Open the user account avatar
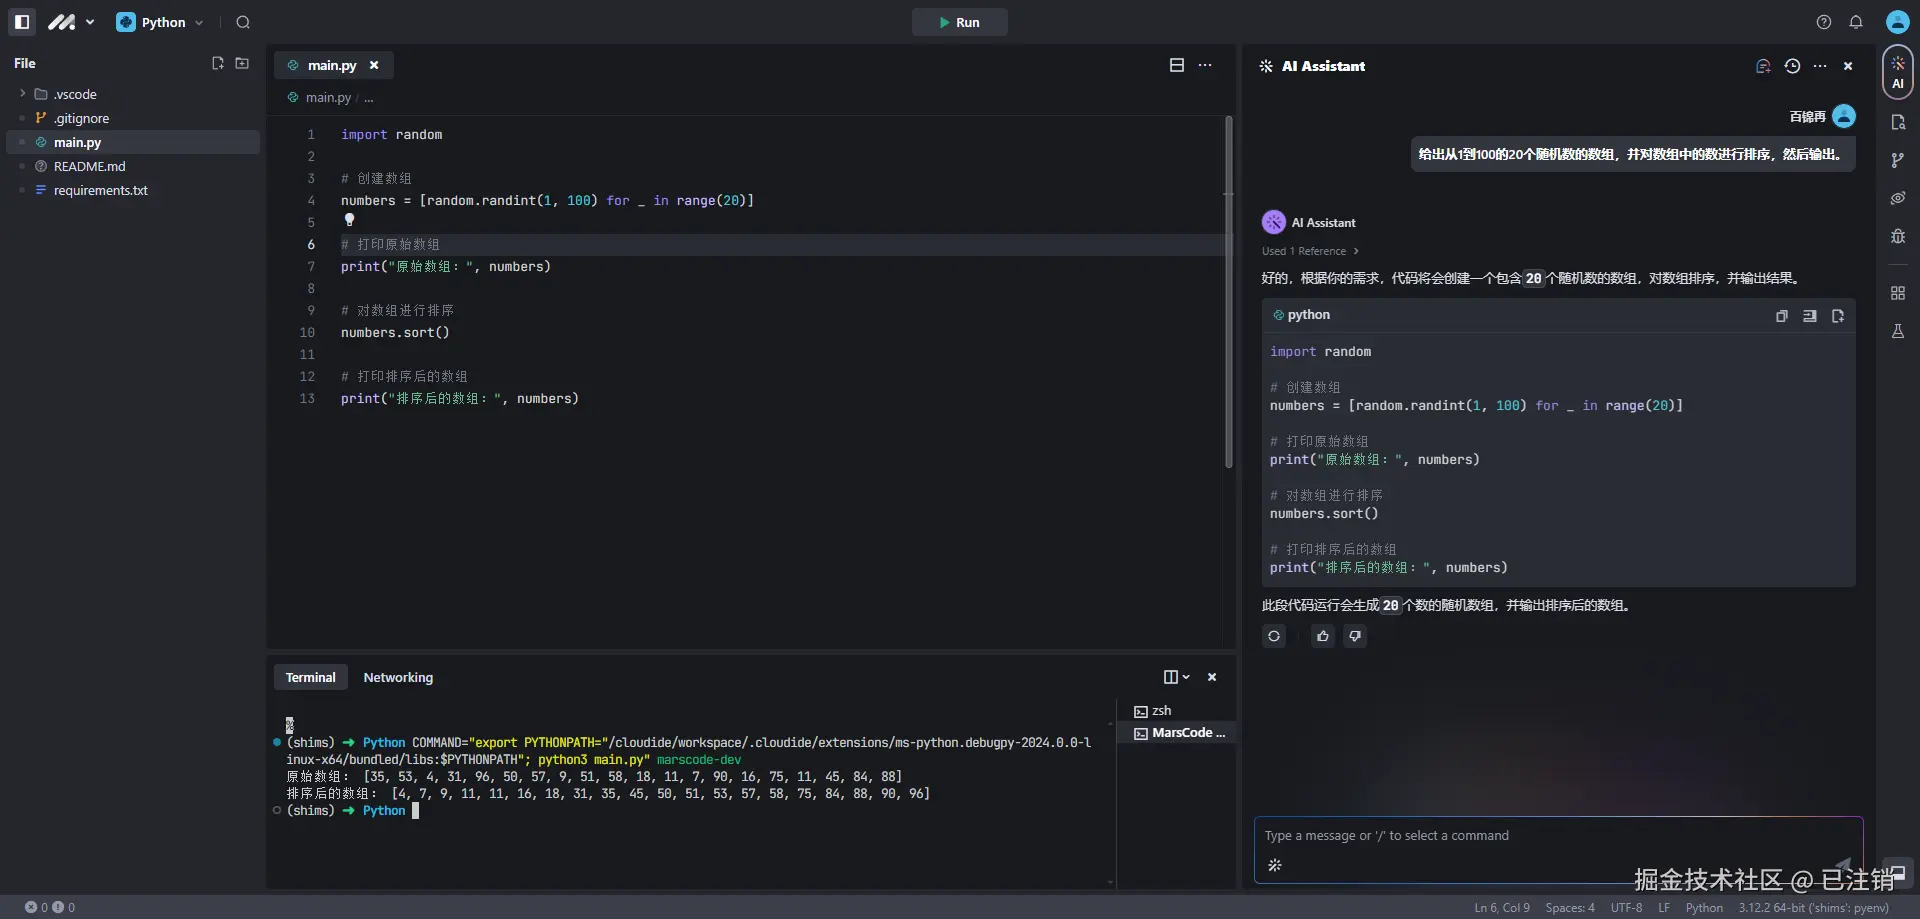Screen dimensions: 1920x919 pos(1897,22)
